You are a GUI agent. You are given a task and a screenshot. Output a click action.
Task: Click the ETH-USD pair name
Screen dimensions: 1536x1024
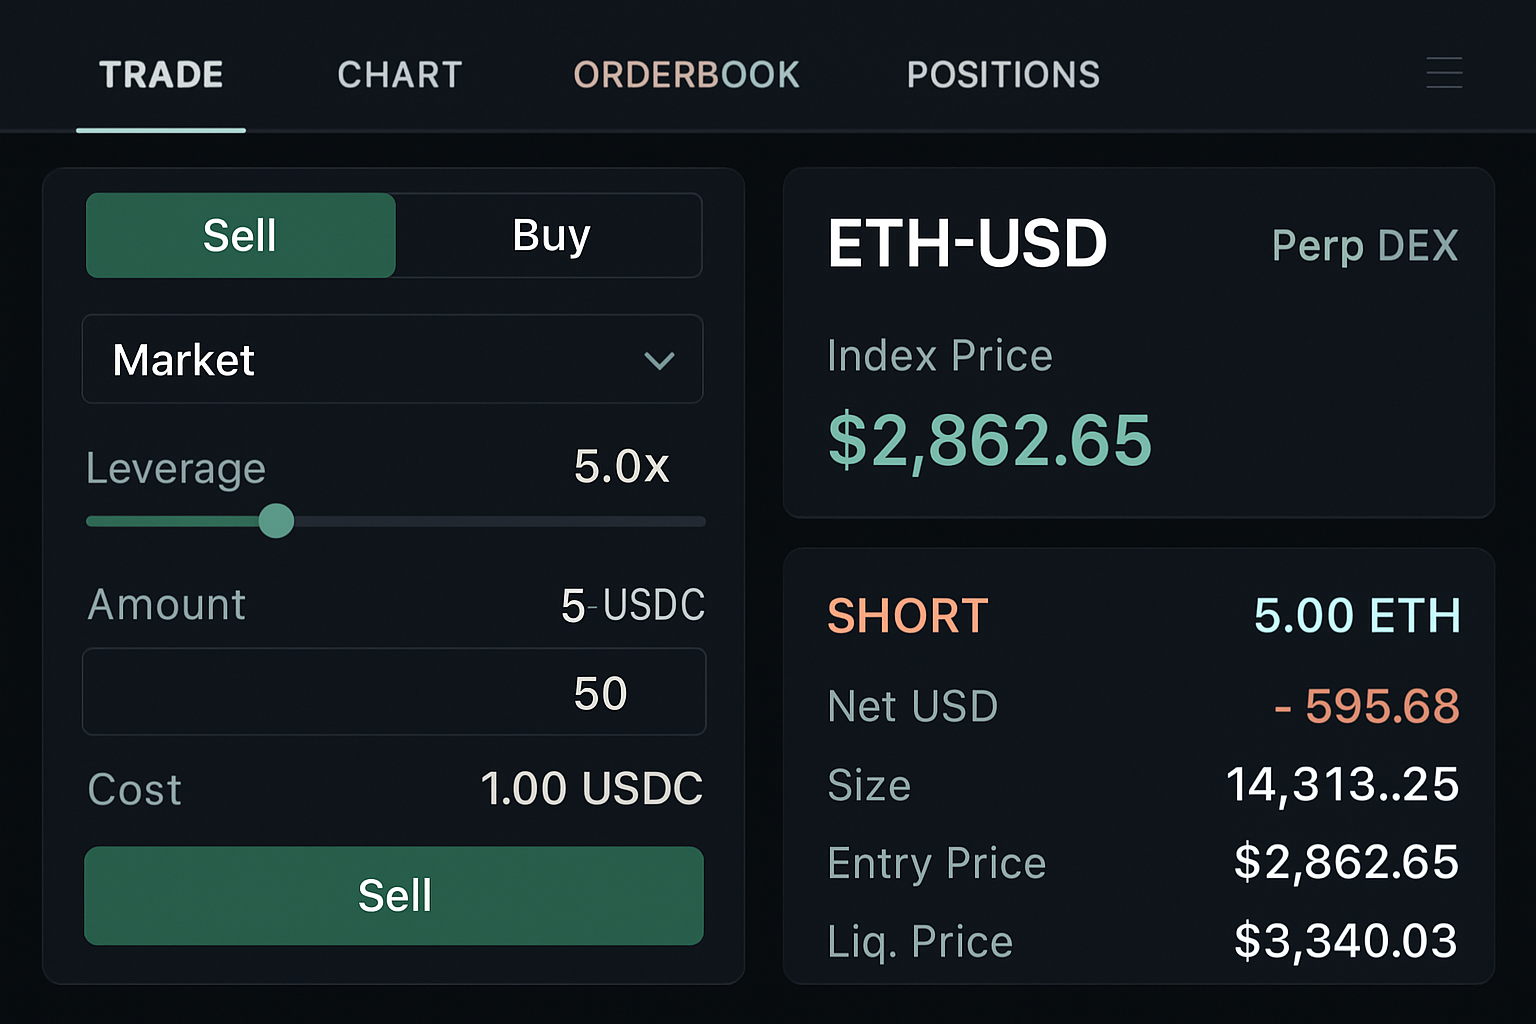[x=968, y=242]
